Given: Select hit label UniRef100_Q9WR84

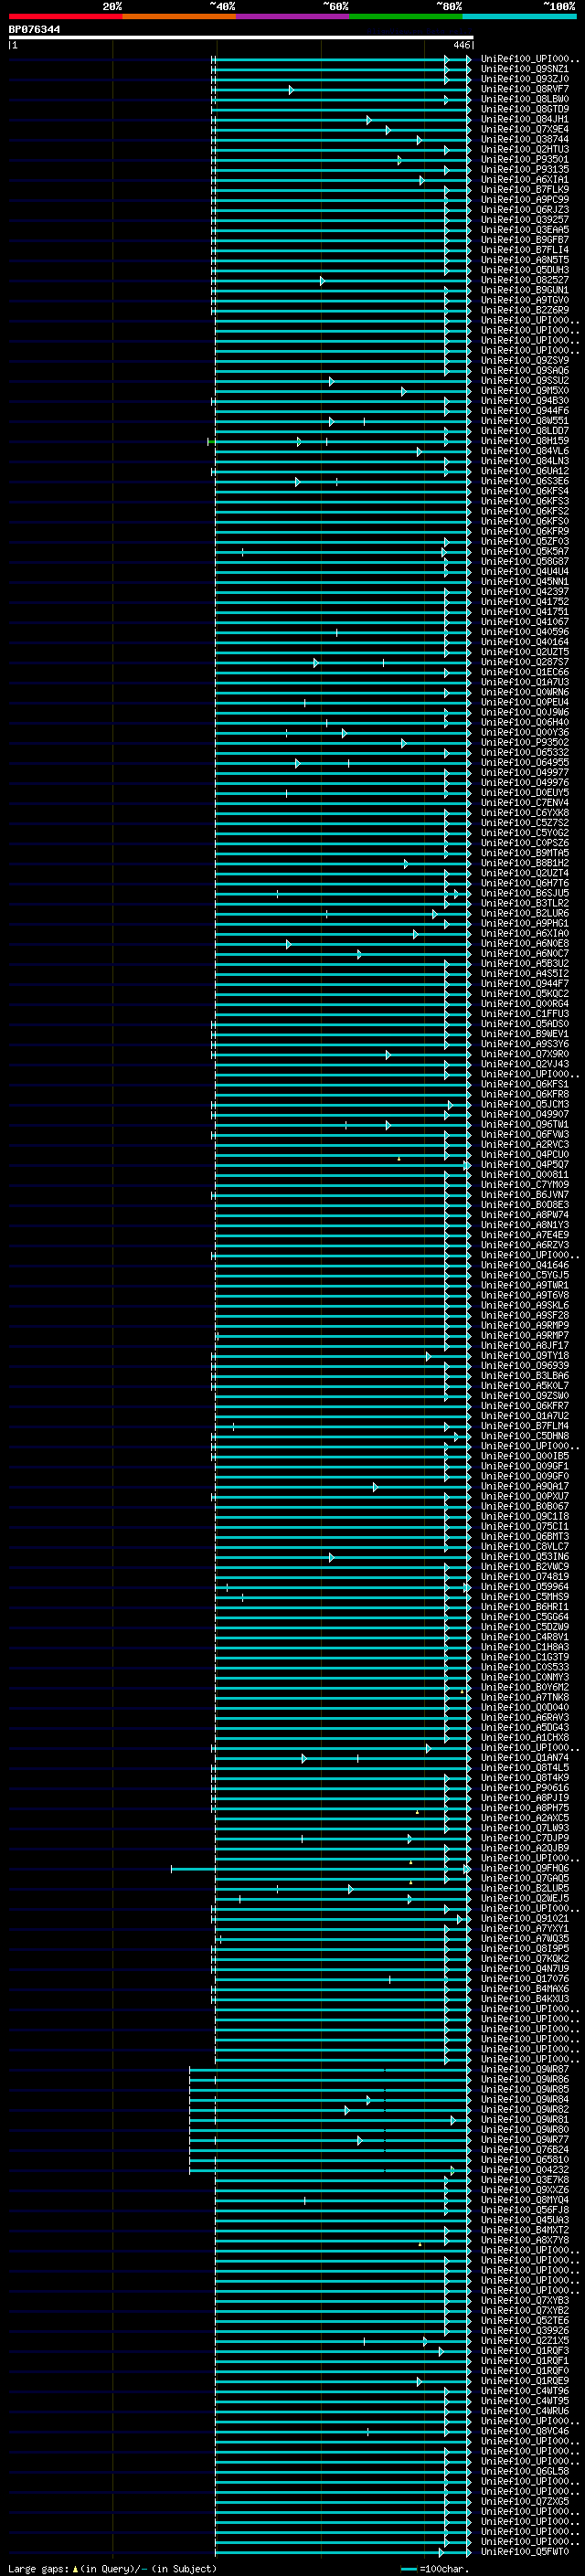Looking at the screenshot, I should [524, 2099].
